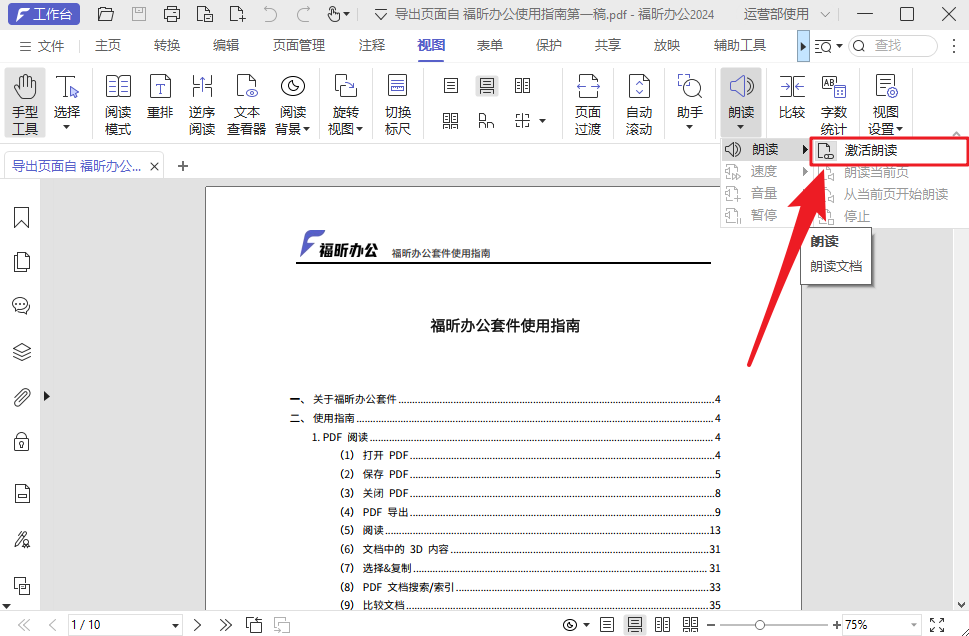The image size is (969, 636).
Task: Open the 字数统计 word count tool
Action: (833, 100)
